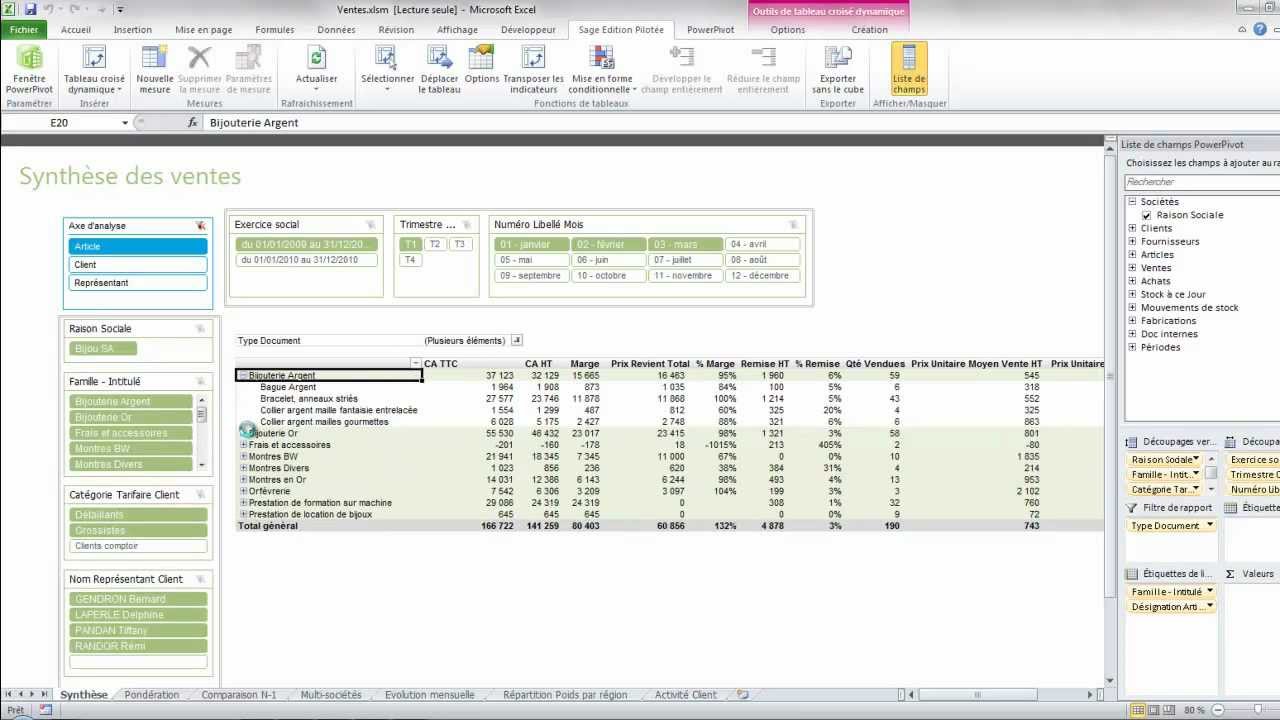Go to the Evolution mensuelle sheet
1280x720 pixels.
point(429,695)
